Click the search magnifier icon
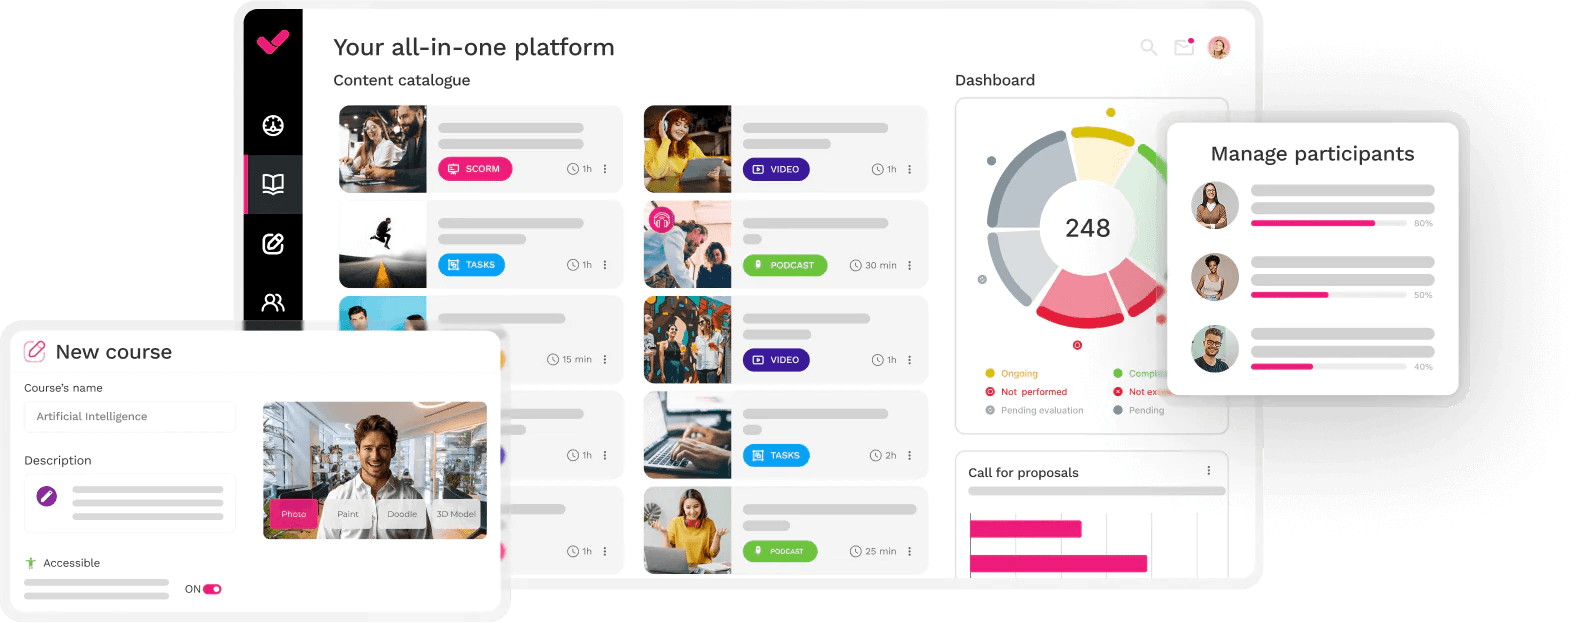Viewport: 1591px width, 623px height. 1149,47
